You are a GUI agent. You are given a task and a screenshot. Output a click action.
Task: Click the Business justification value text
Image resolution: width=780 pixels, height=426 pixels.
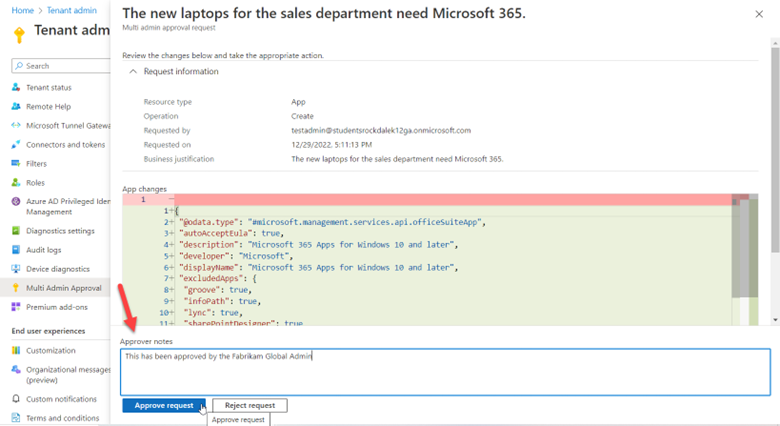pyautogui.click(x=397, y=159)
